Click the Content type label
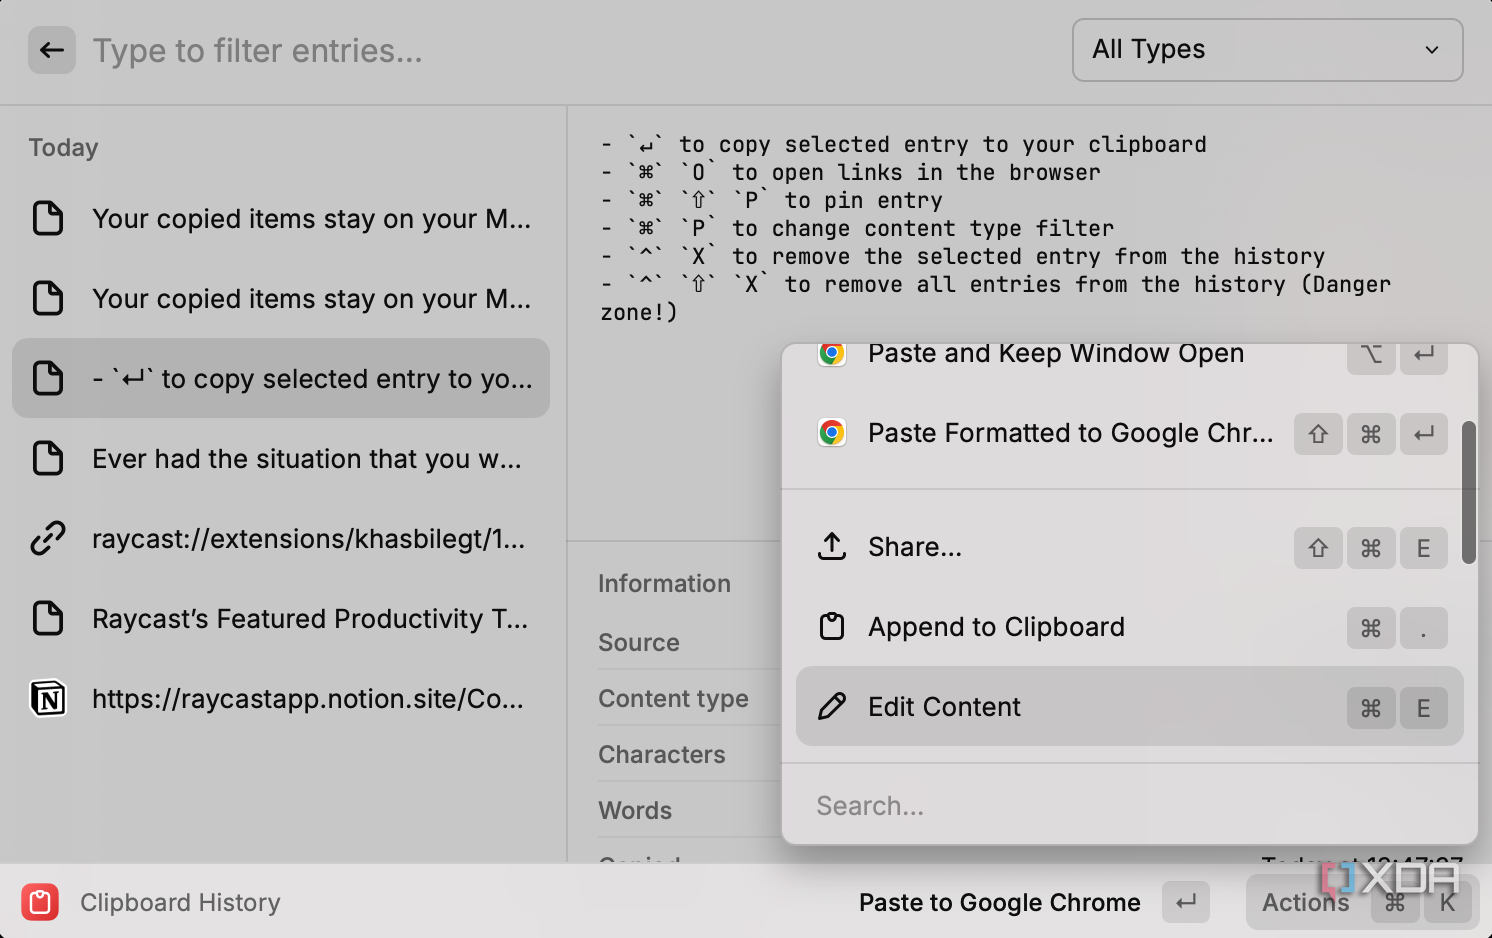Image resolution: width=1492 pixels, height=938 pixels. [673, 699]
